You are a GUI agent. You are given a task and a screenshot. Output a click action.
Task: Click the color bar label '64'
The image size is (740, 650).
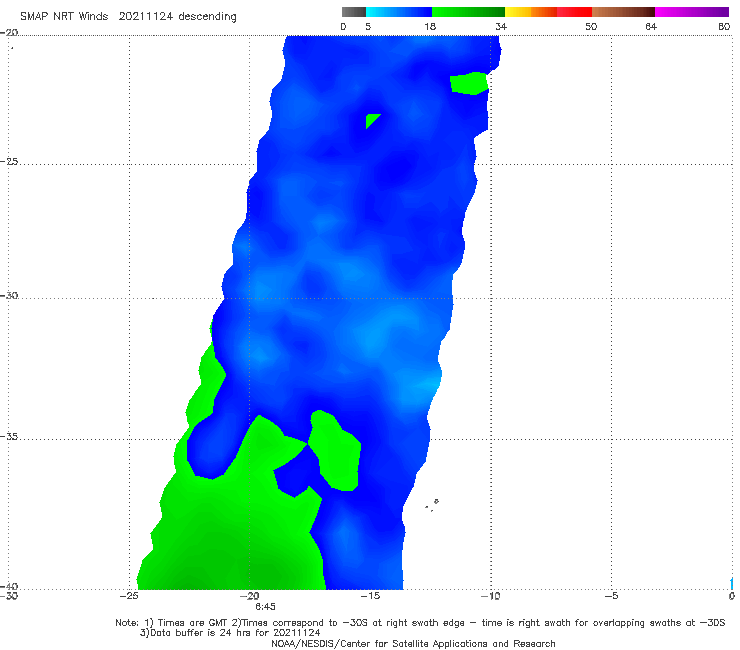click(x=651, y=27)
